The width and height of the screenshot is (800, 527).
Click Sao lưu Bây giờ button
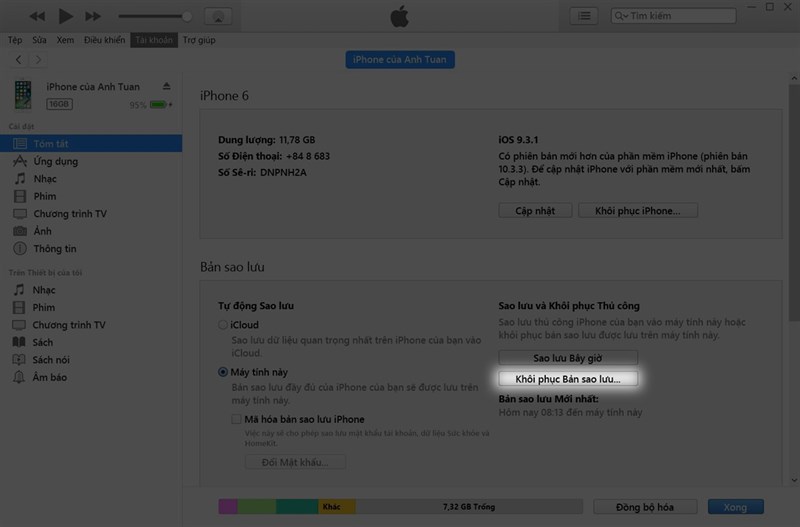(x=568, y=358)
